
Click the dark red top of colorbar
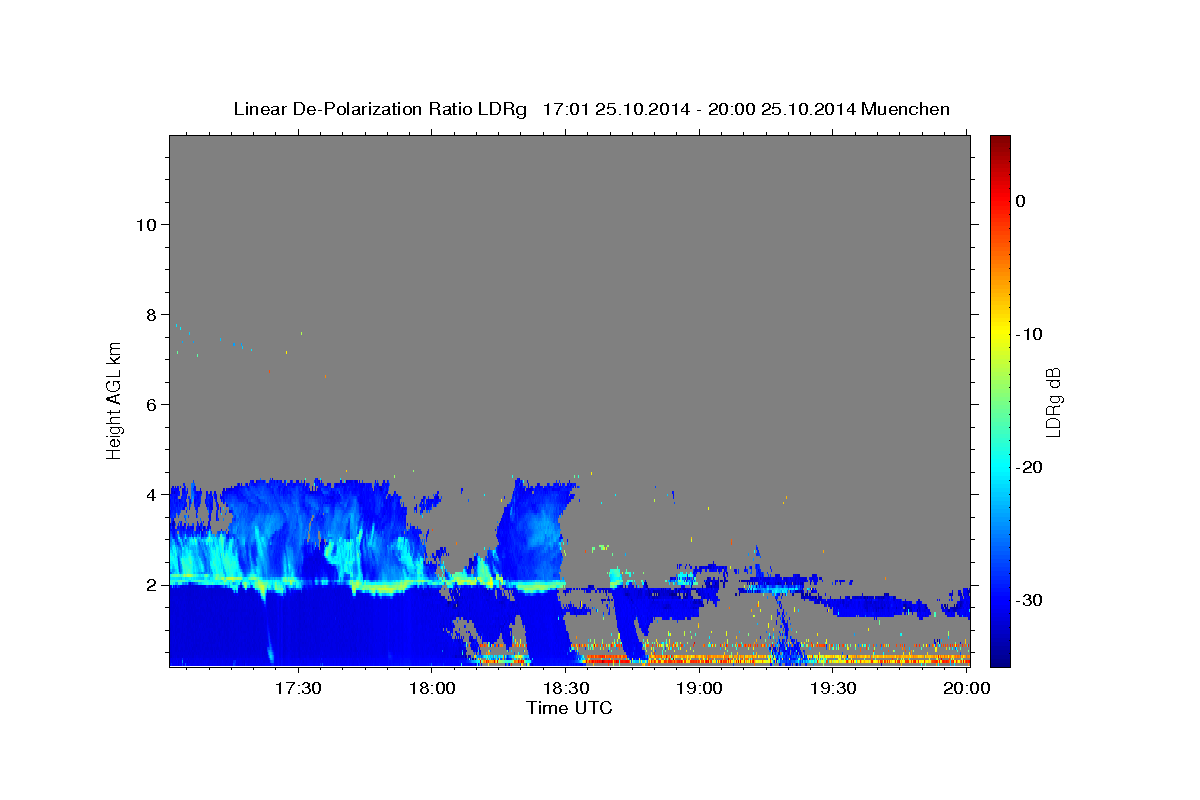1000,142
